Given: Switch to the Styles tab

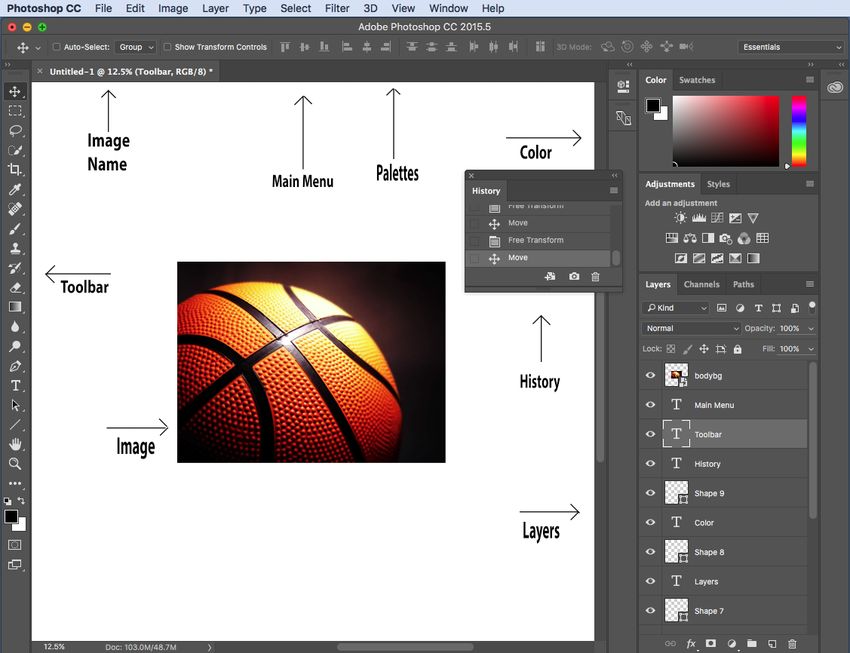Looking at the screenshot, I should point(718,184).
